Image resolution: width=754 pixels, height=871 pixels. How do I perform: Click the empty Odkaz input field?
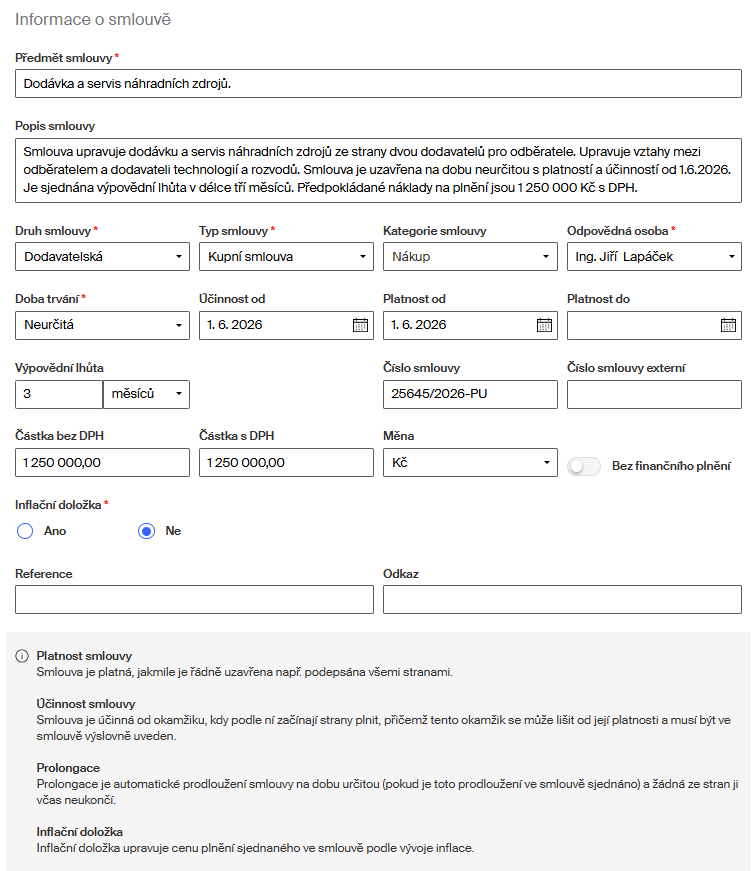pyautogui.click(x=562, y=599)
